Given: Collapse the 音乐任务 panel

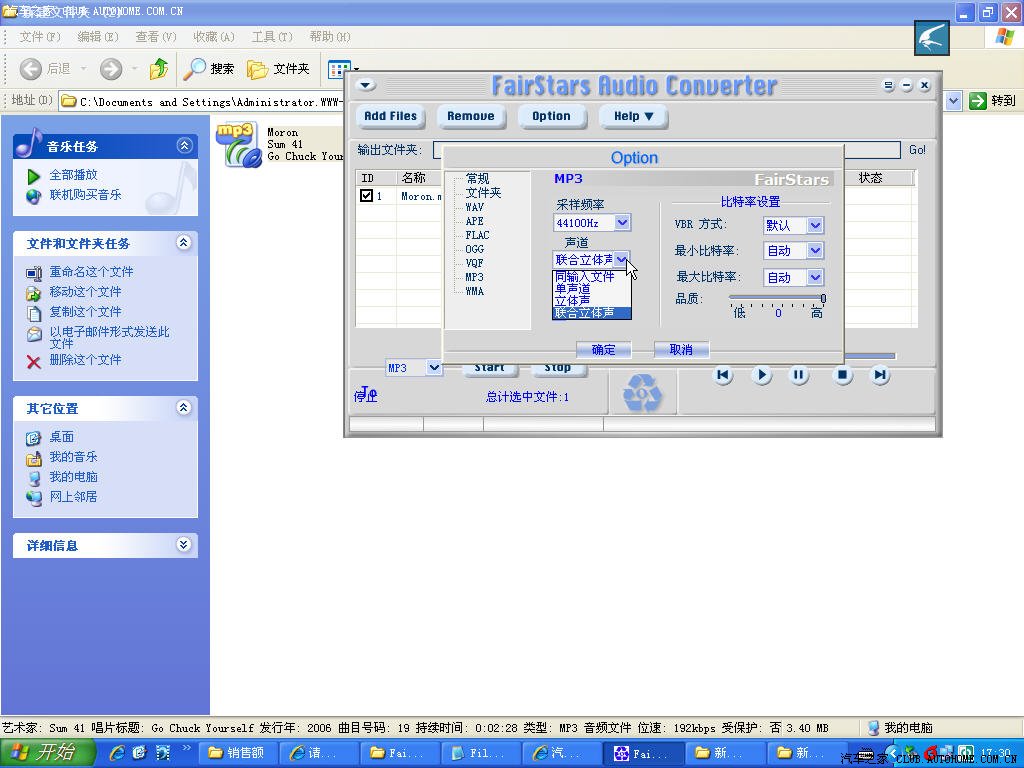Looking at the screenshot, I should (x=184, y=146).
